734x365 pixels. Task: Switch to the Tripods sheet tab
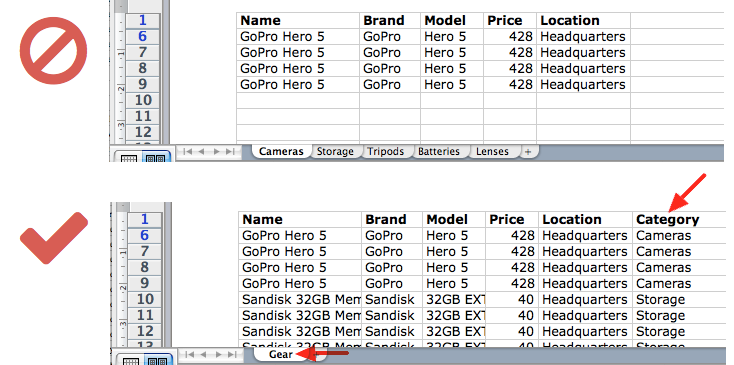385,152
